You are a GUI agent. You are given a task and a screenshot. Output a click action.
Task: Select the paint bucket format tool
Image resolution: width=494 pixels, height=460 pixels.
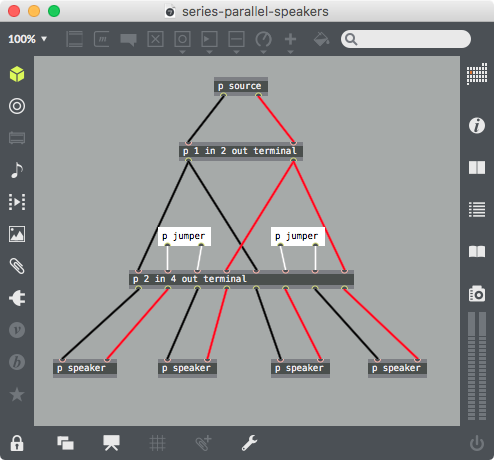(321, 39)
